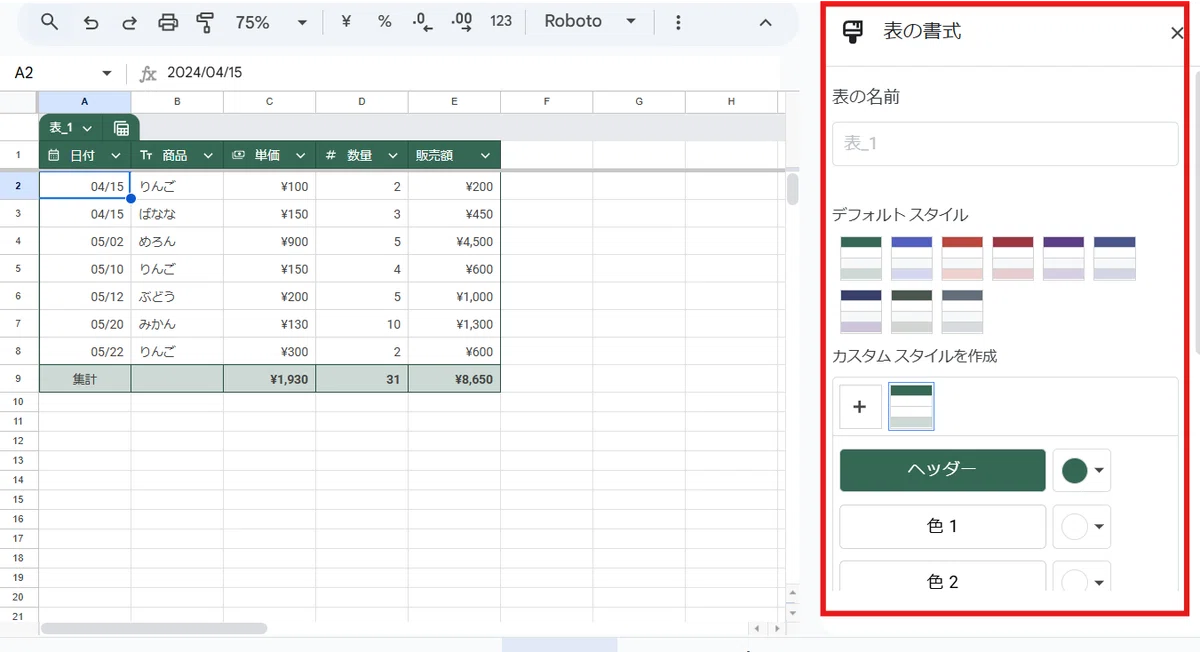Image resolution: width=1200 pixels, height=652 pixels.
Task: Select total cell ¥8,650
Action: [x=454, y=379]
